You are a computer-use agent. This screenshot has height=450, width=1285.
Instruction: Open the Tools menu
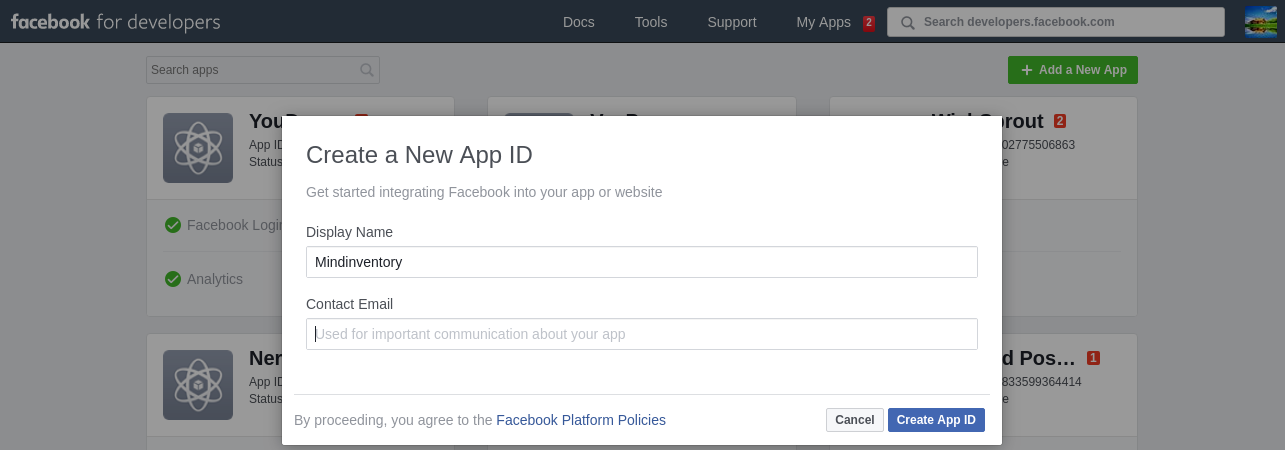pos(651,22)
